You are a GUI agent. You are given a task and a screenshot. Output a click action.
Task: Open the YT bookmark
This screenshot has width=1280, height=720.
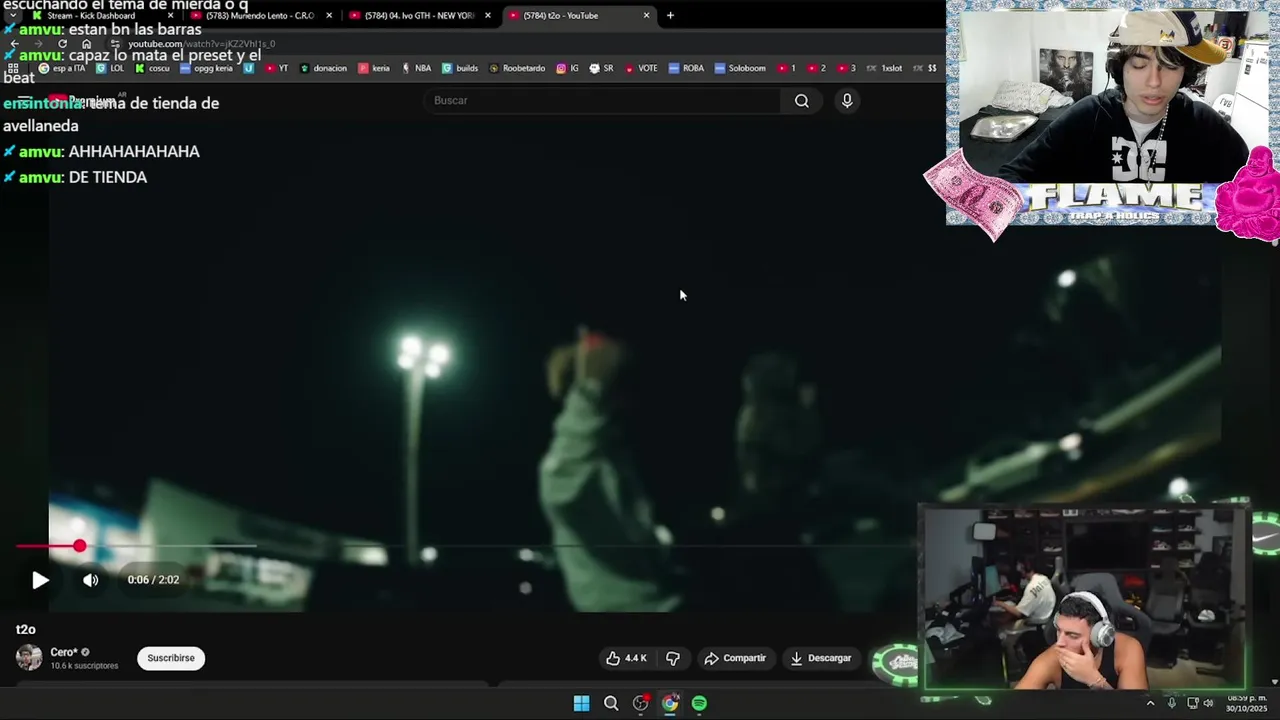[x=277, y=68]
